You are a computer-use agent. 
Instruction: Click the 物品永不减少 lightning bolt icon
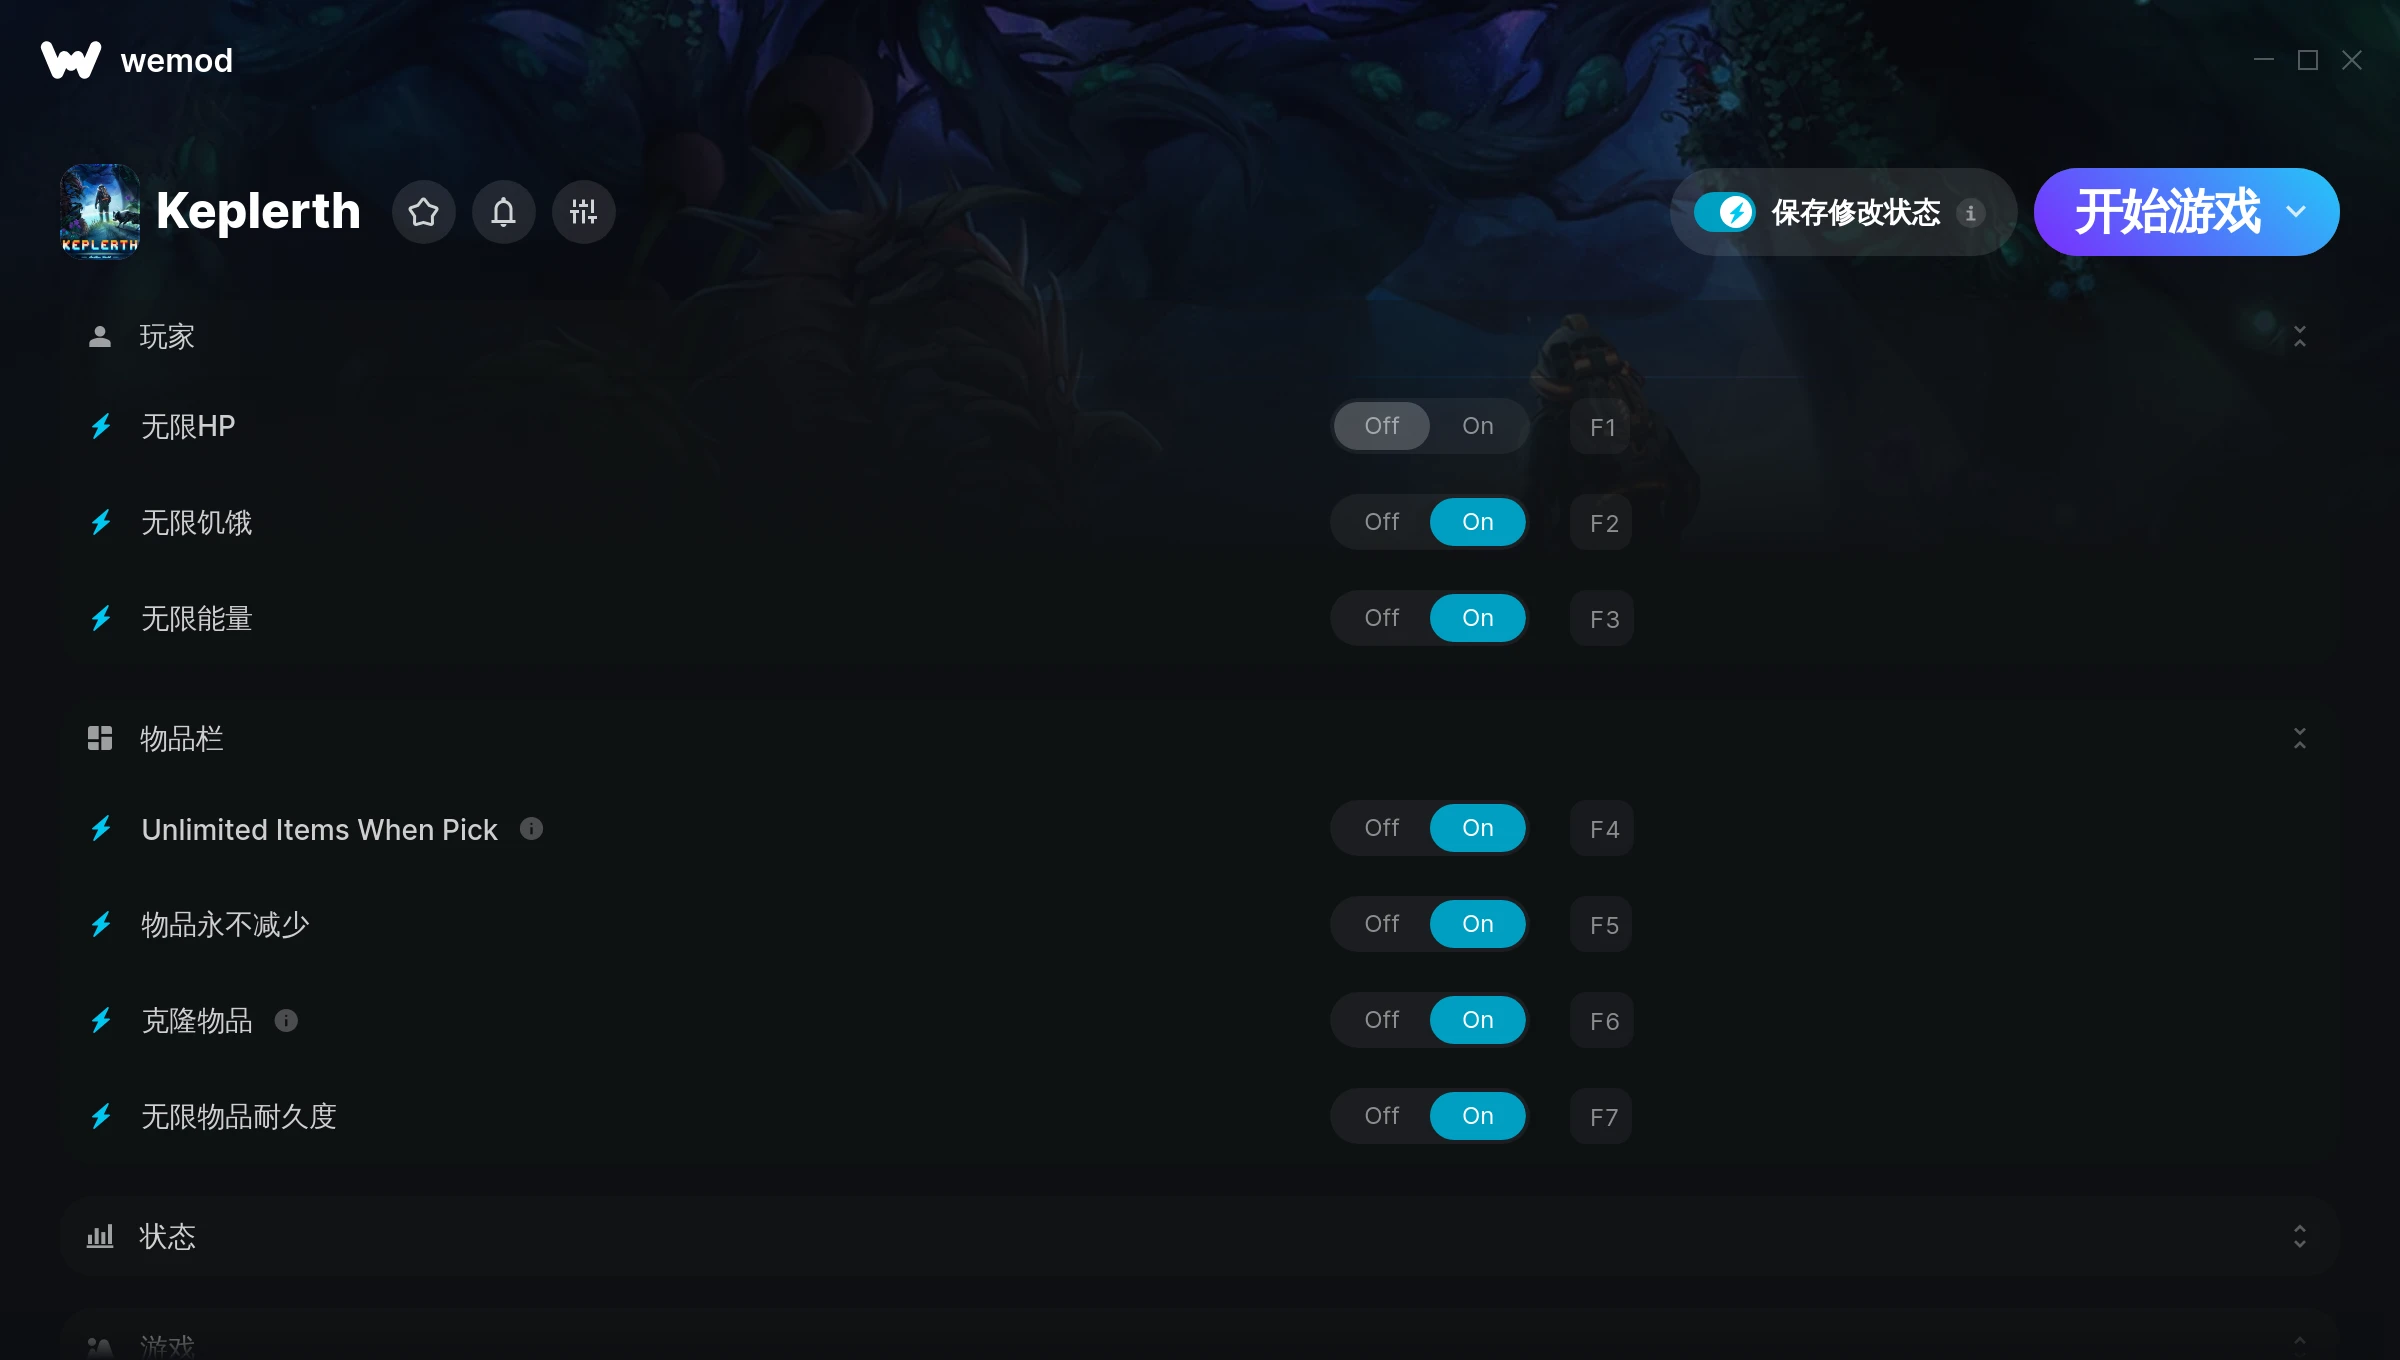coord(101,924)
